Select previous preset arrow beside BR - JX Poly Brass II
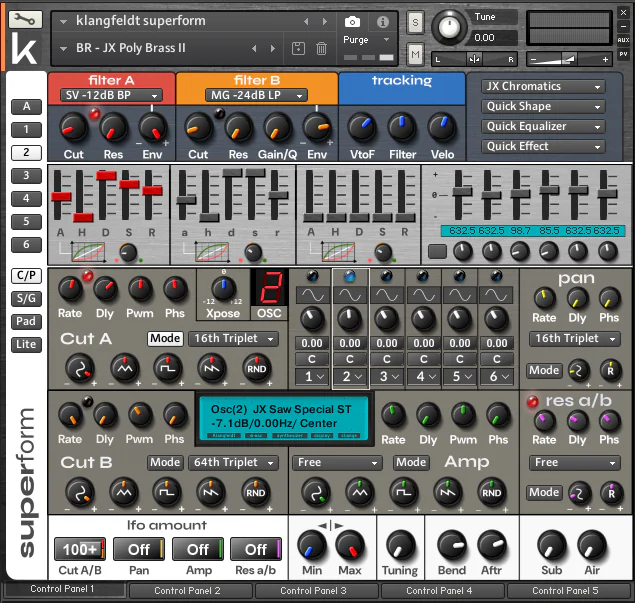635x603 pixels. point(254,49)
